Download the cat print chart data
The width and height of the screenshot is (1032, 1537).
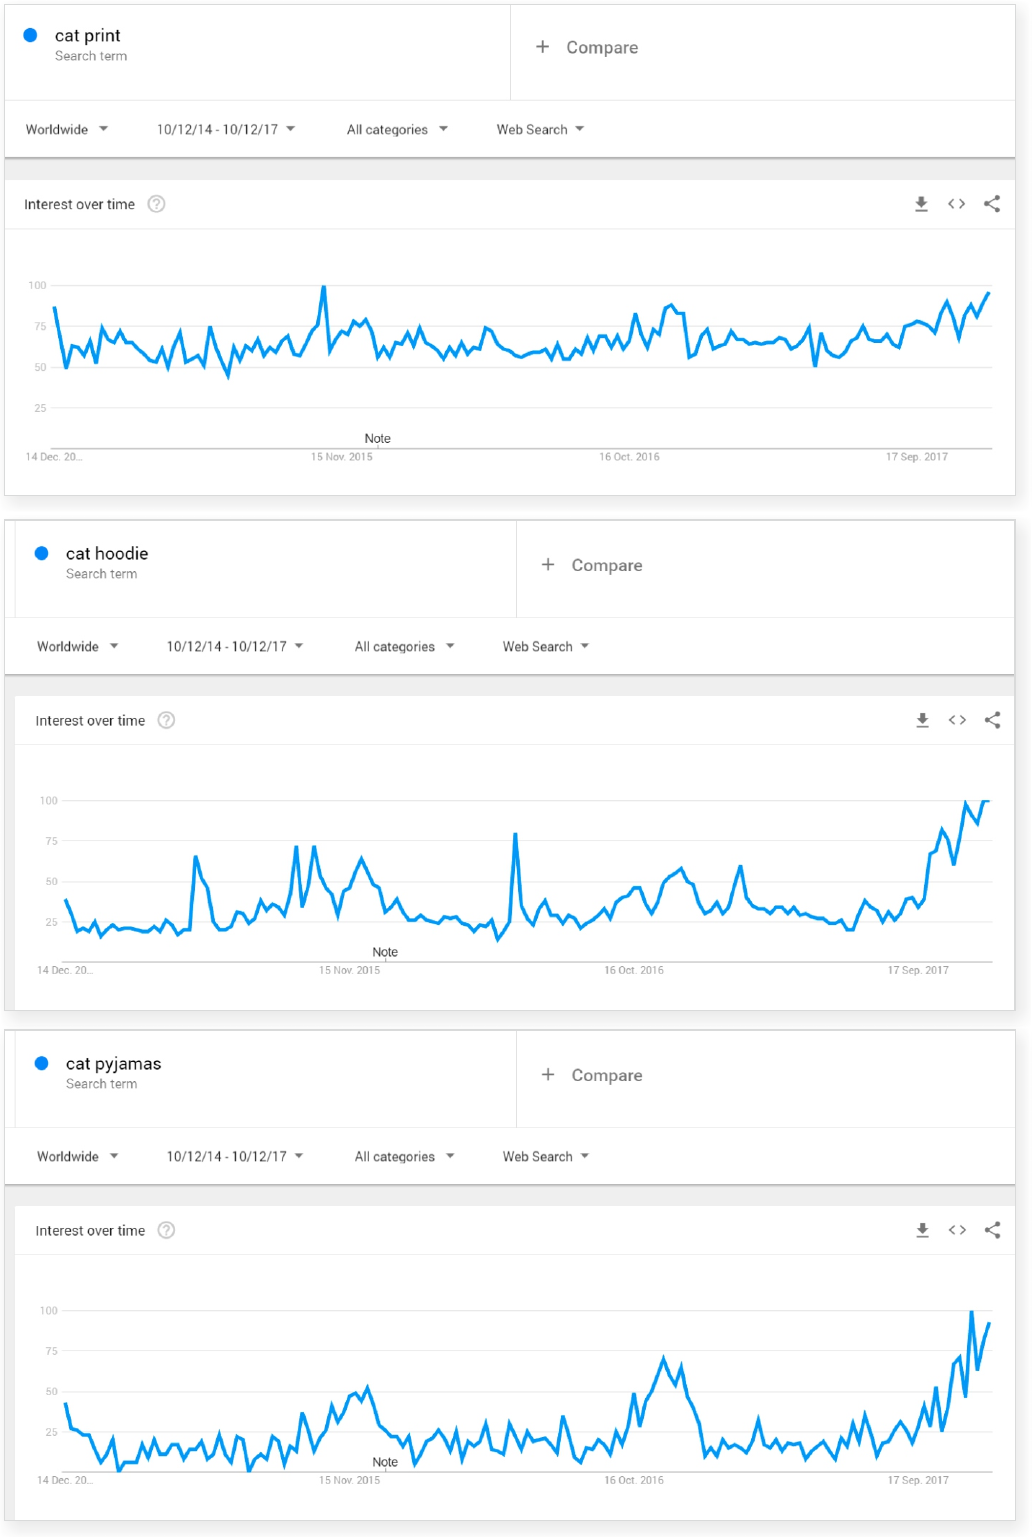click(921, 204)
